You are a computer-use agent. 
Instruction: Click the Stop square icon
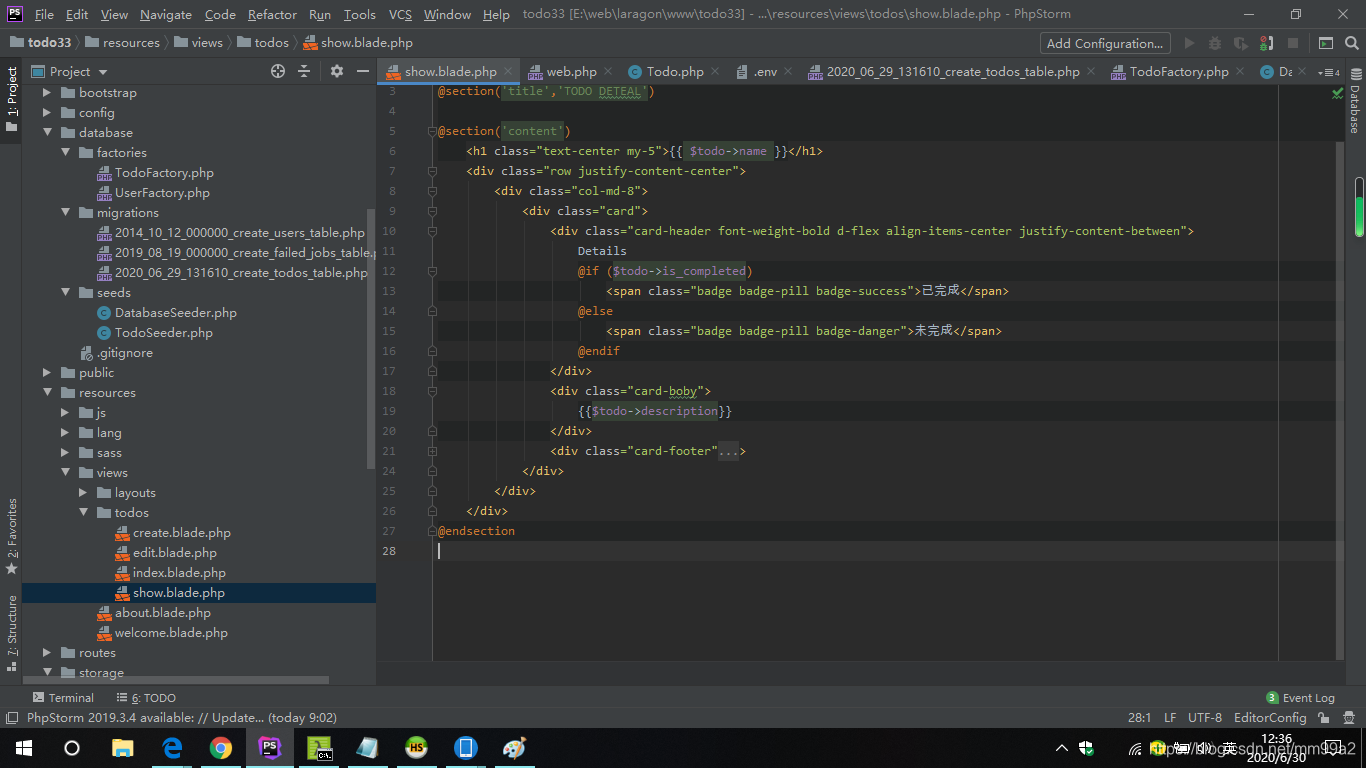1293,43
